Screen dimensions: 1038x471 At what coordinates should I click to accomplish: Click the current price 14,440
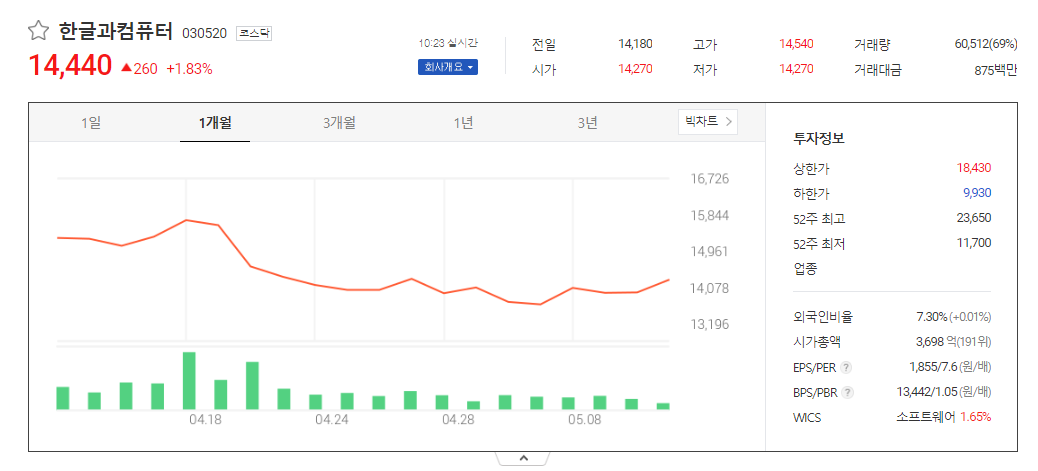(70, 66)
